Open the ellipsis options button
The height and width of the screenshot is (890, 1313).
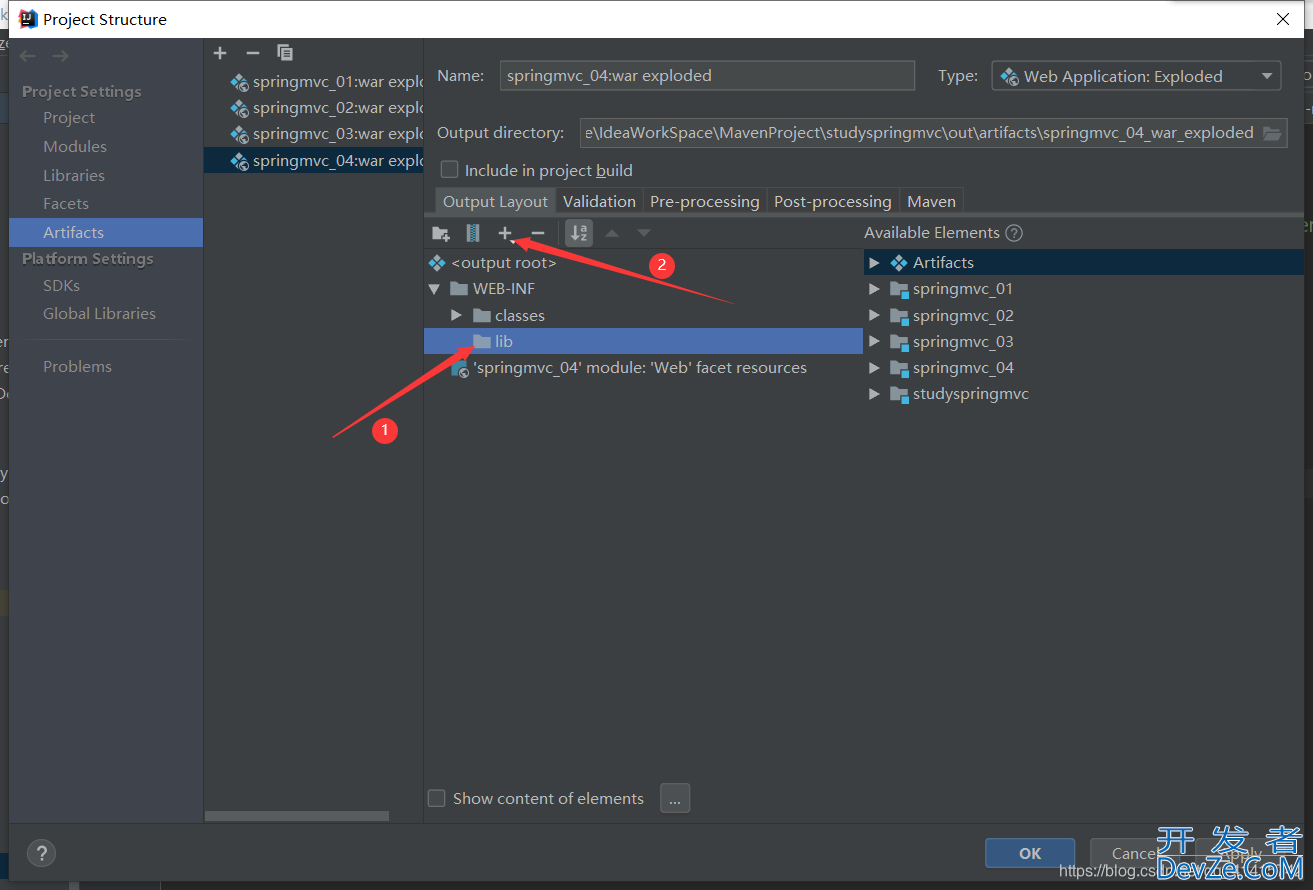(x=675, y=798)
